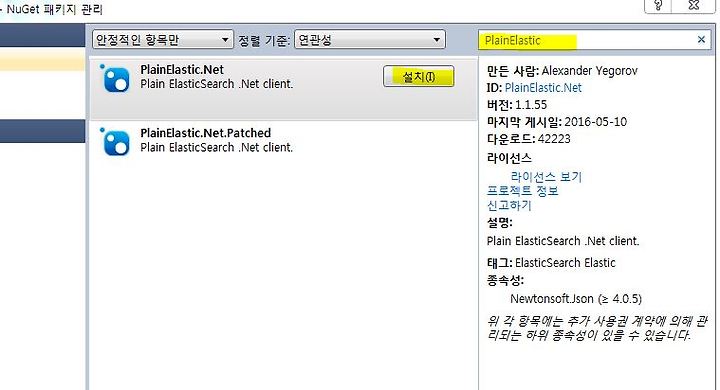Image resolution: width=720 pixels, height=390 pixels.
Task: Click the last published date '2016-05-10'
Action: click(596, 122)
